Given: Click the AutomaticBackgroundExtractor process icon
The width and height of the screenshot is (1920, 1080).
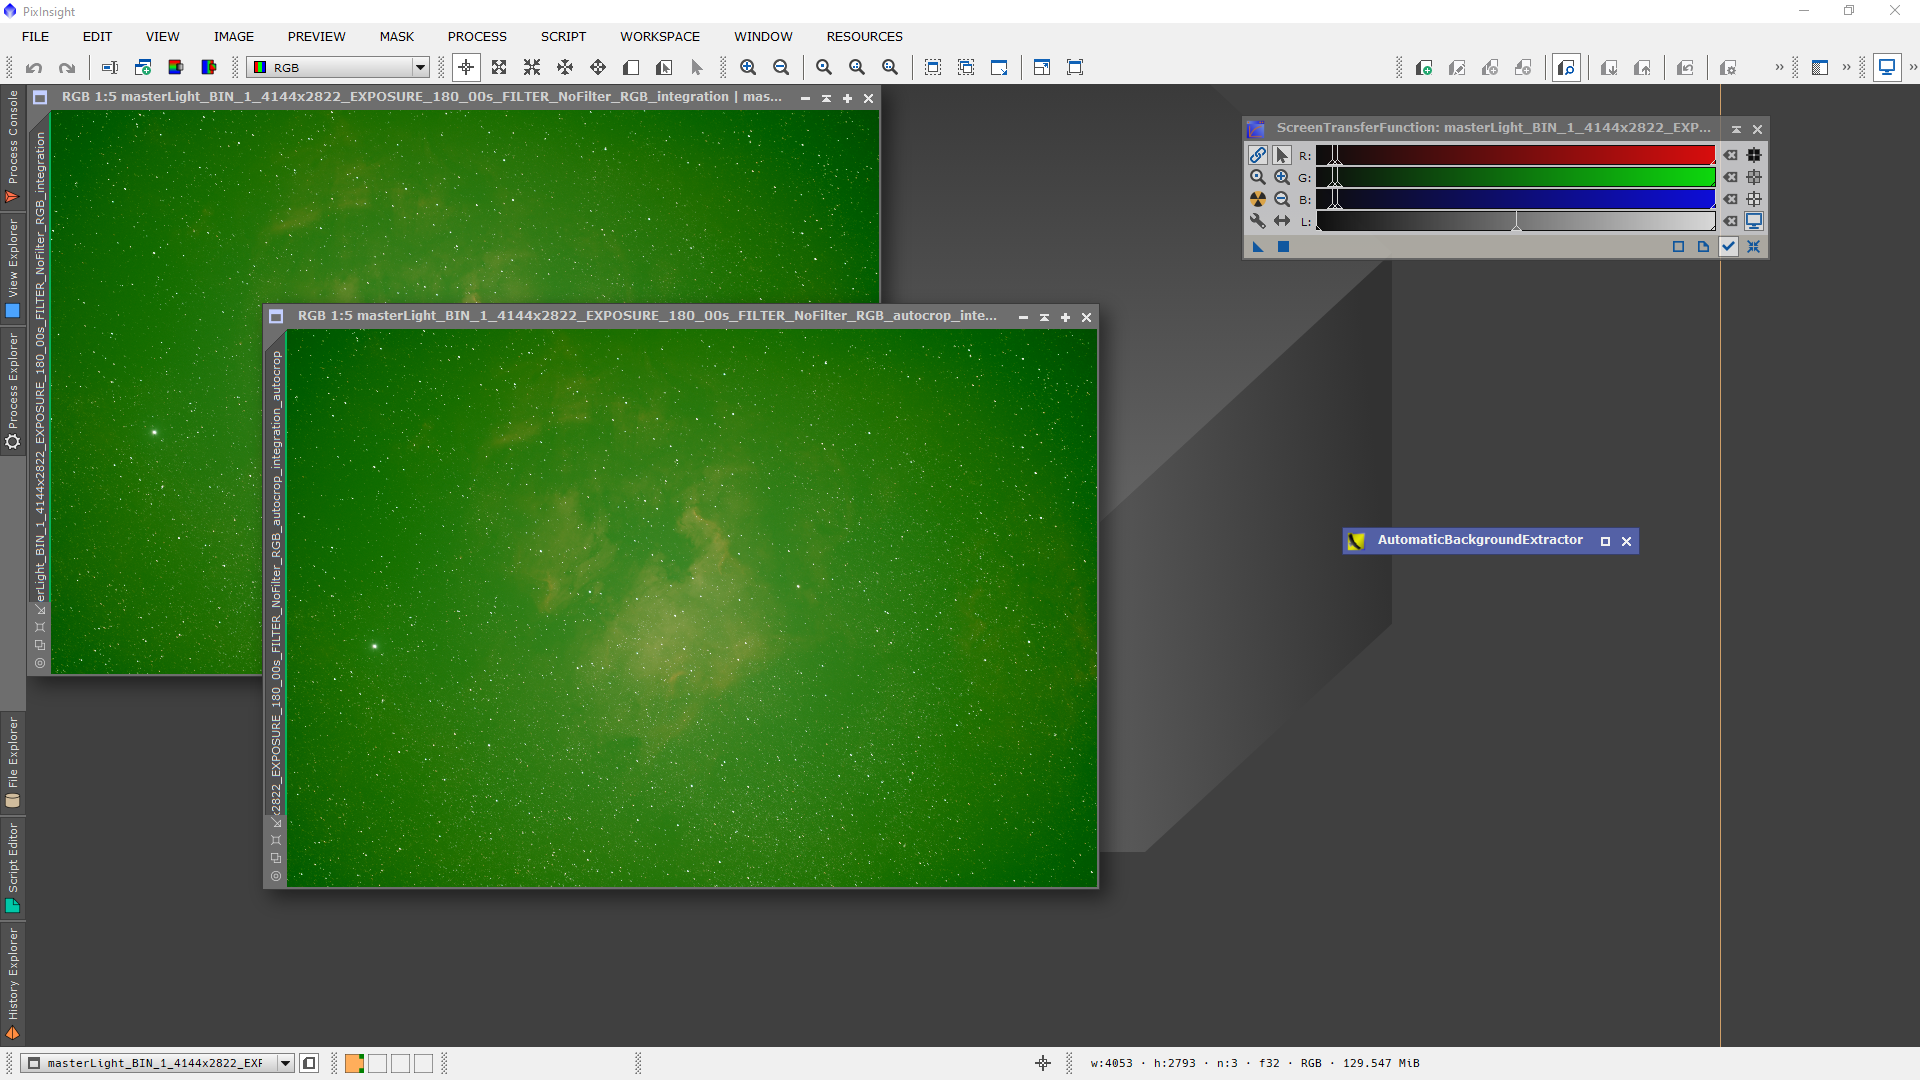Looking at the screenshot, I should pos(1357,541).
